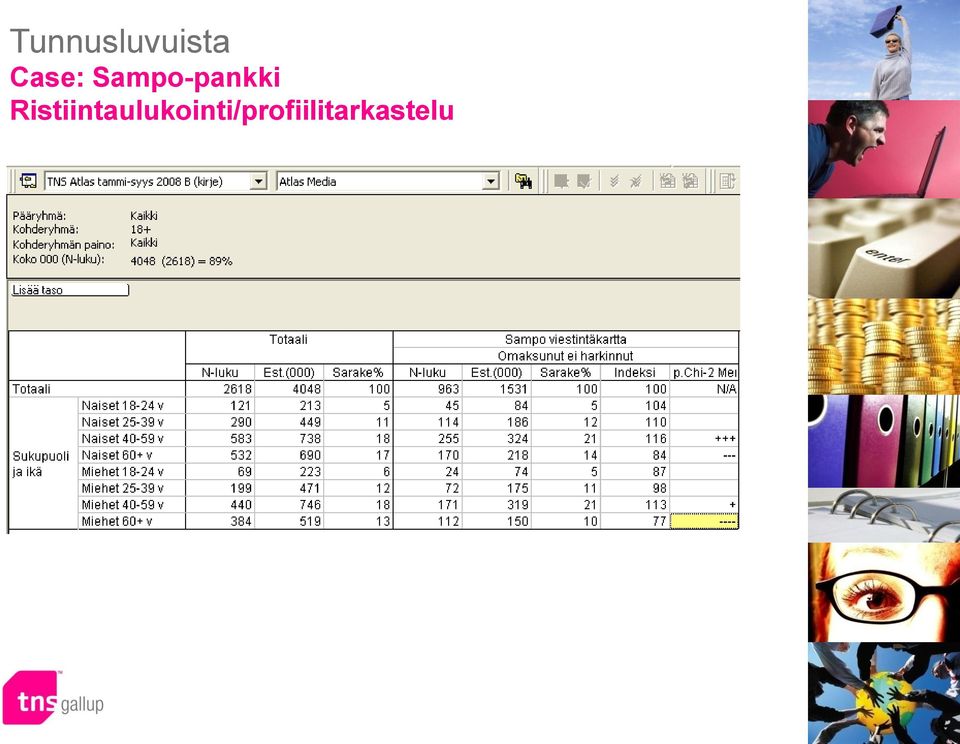Click index value 116 for Naiset 40-59 v
The height and width of the screenshot is (744, 960).
click(656, 438)
